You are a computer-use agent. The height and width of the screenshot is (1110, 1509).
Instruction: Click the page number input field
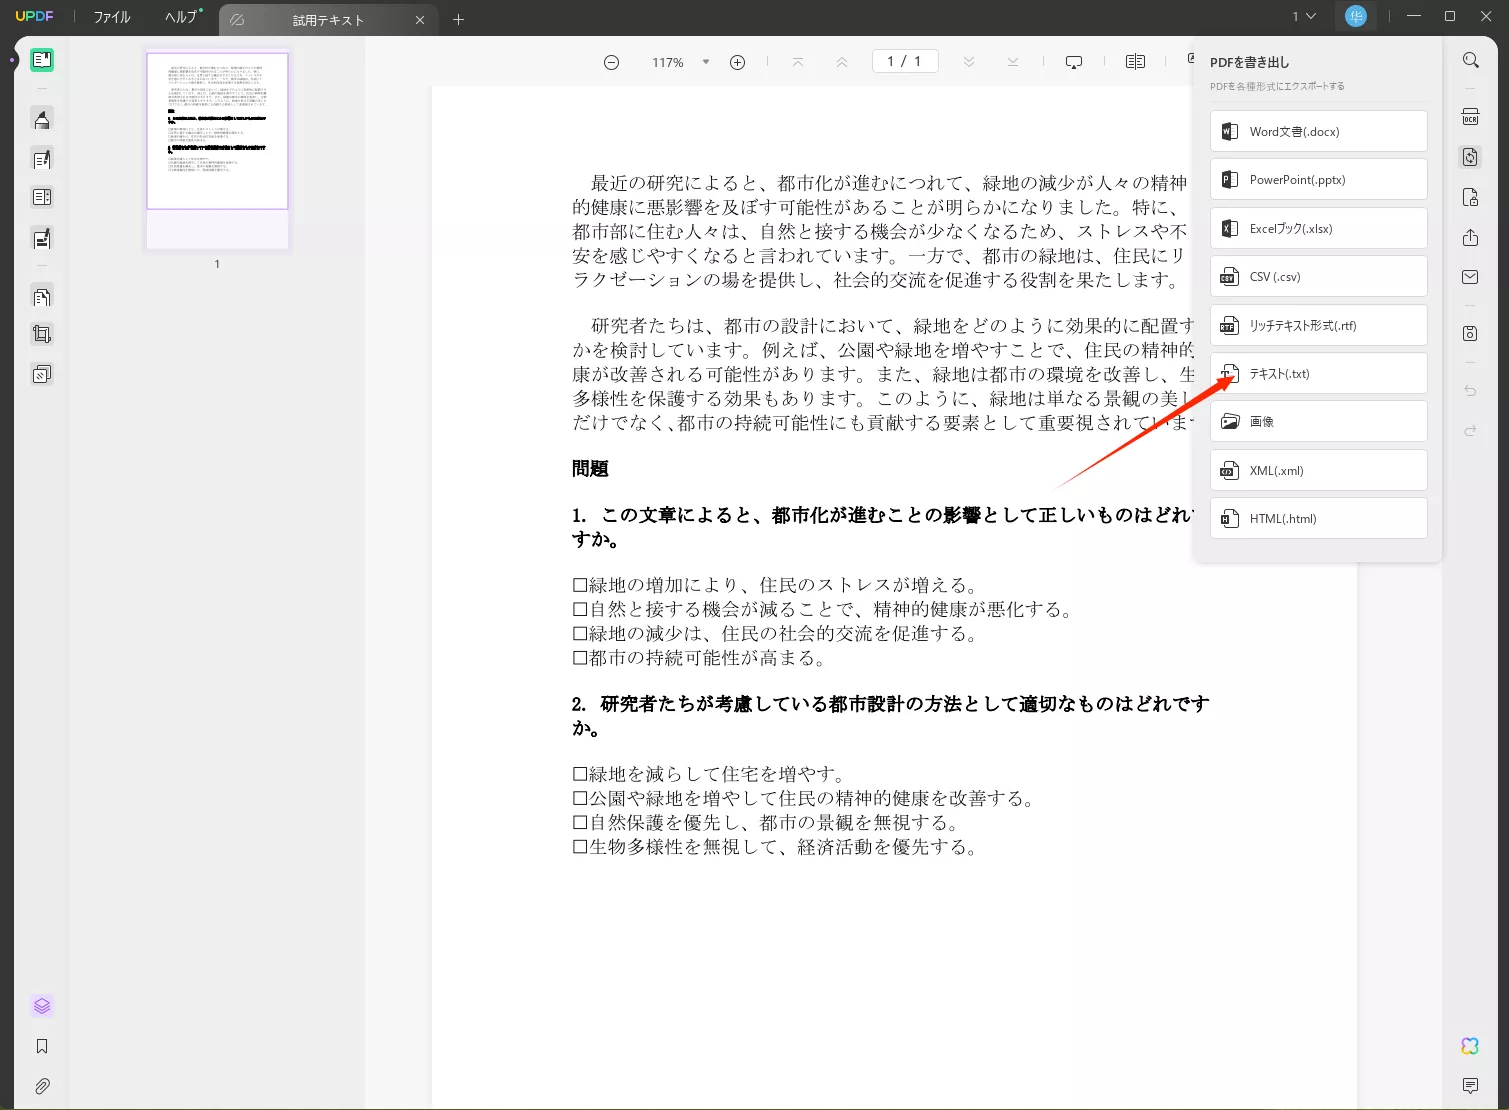905,61
